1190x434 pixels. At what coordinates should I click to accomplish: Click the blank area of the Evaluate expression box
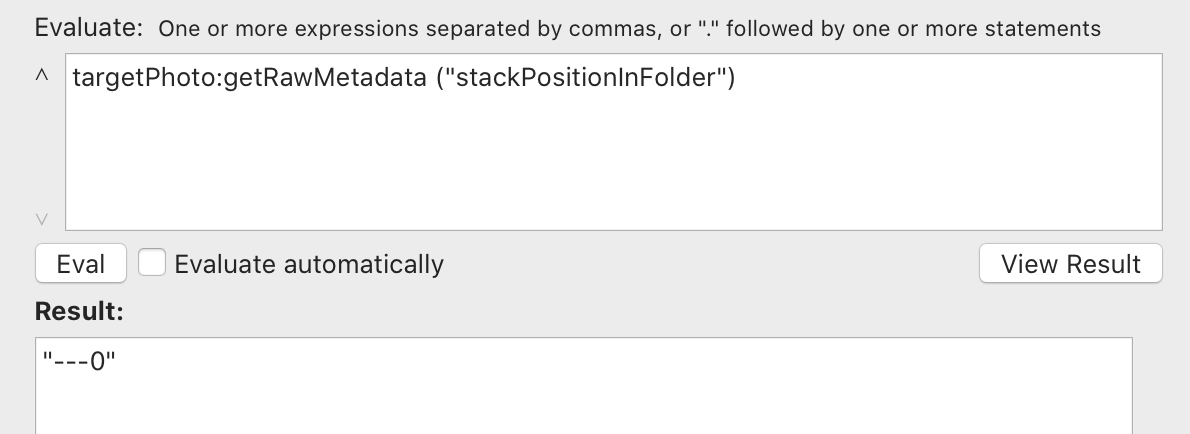point(613,159)
